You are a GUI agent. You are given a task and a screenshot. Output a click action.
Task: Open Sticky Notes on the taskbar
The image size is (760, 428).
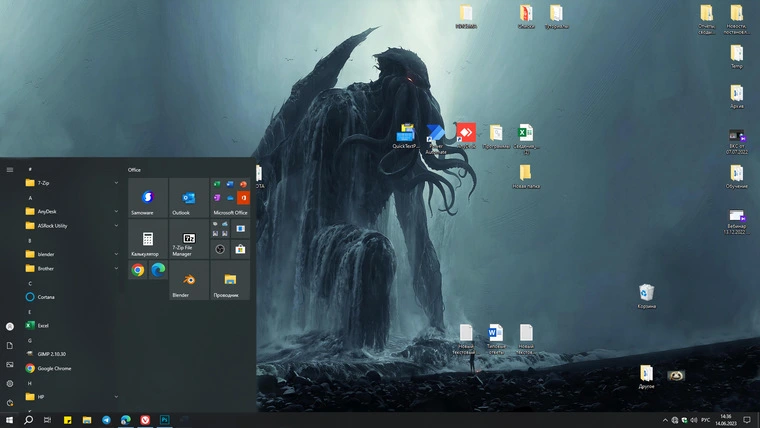[x=67, y=420]
